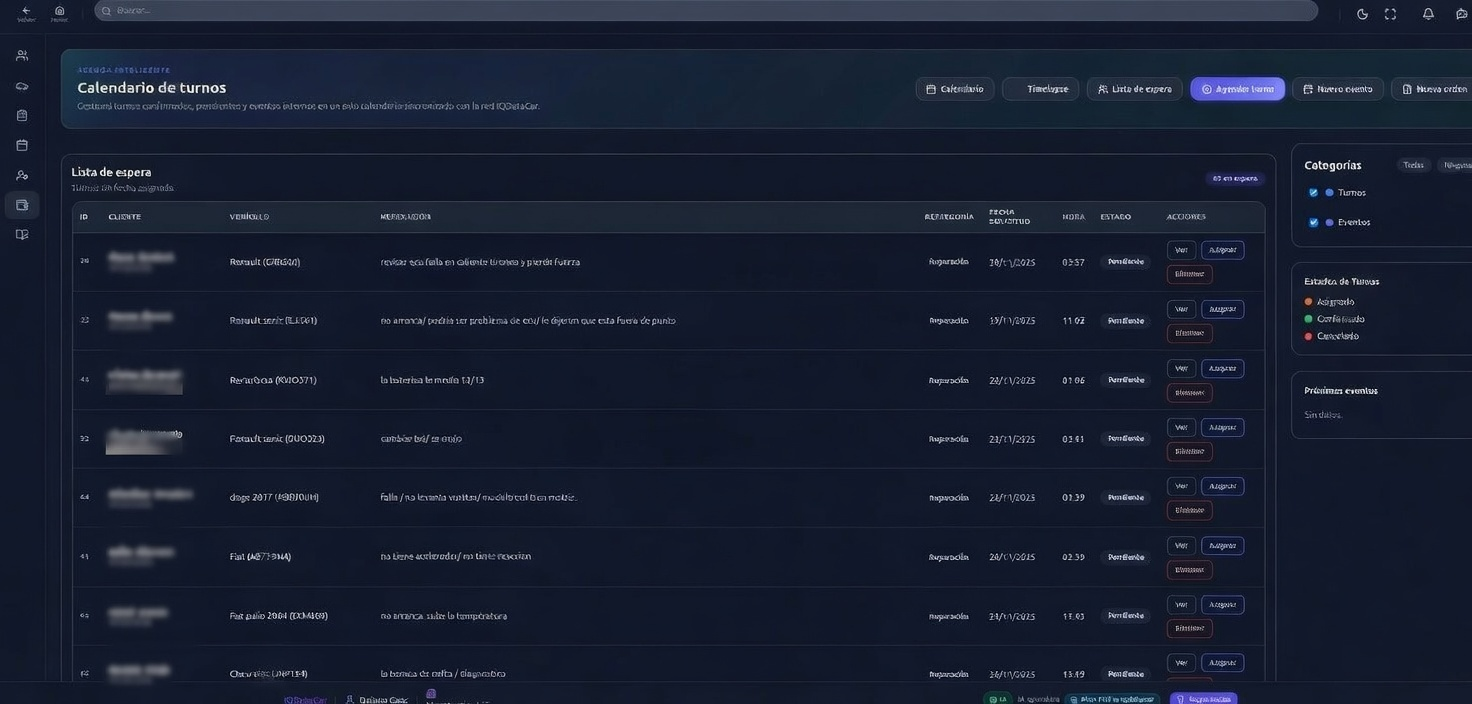Click the Nuevo evento button
Viewport: 1472px width, 704px height.
point(1337,89)
